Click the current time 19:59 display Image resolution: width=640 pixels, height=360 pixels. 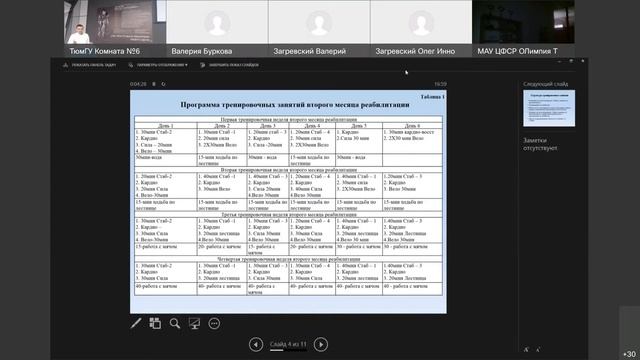(x=440, y=84)
